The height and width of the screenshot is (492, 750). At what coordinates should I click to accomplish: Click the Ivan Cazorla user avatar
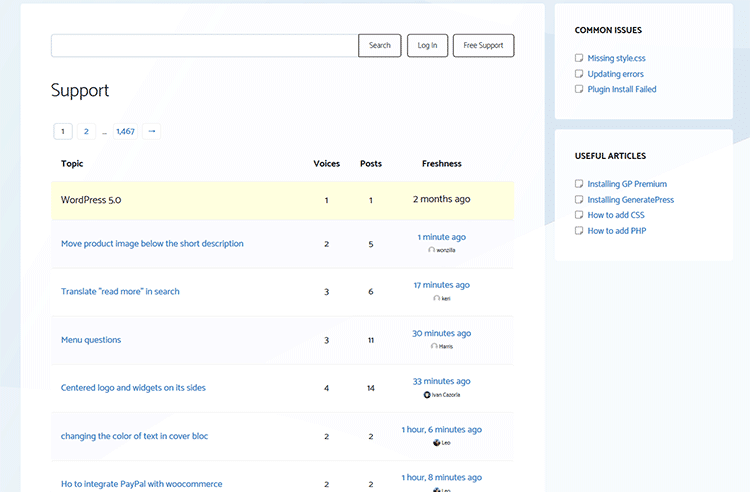[x=427, y=394]
